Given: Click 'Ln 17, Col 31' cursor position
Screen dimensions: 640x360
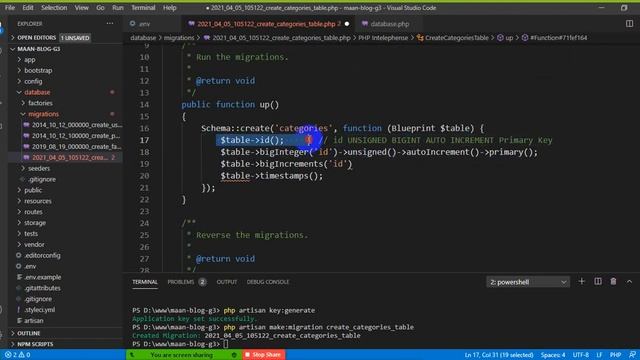Looking at the screenshot, I should click(x=499, y=355).
